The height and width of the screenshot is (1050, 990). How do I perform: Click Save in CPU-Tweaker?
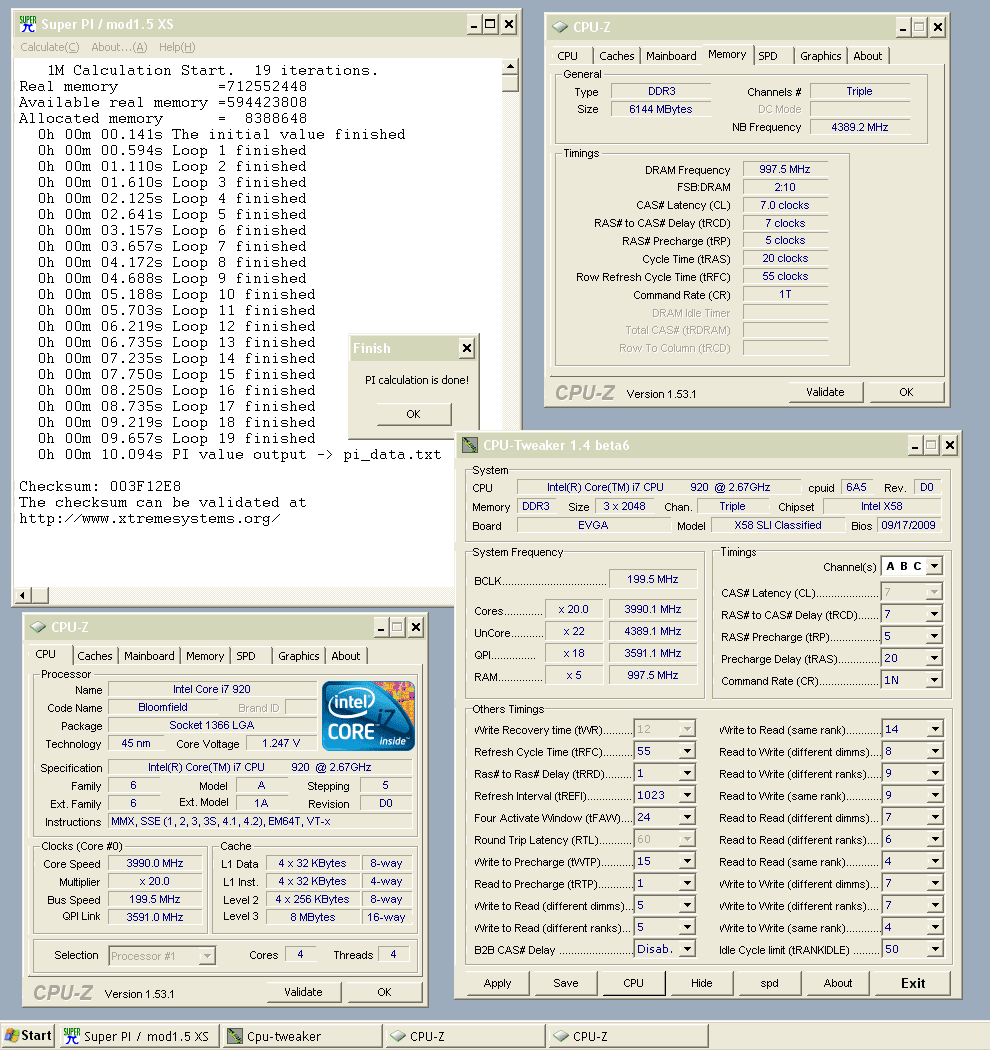pyautogui.click(x=566, y=983)
